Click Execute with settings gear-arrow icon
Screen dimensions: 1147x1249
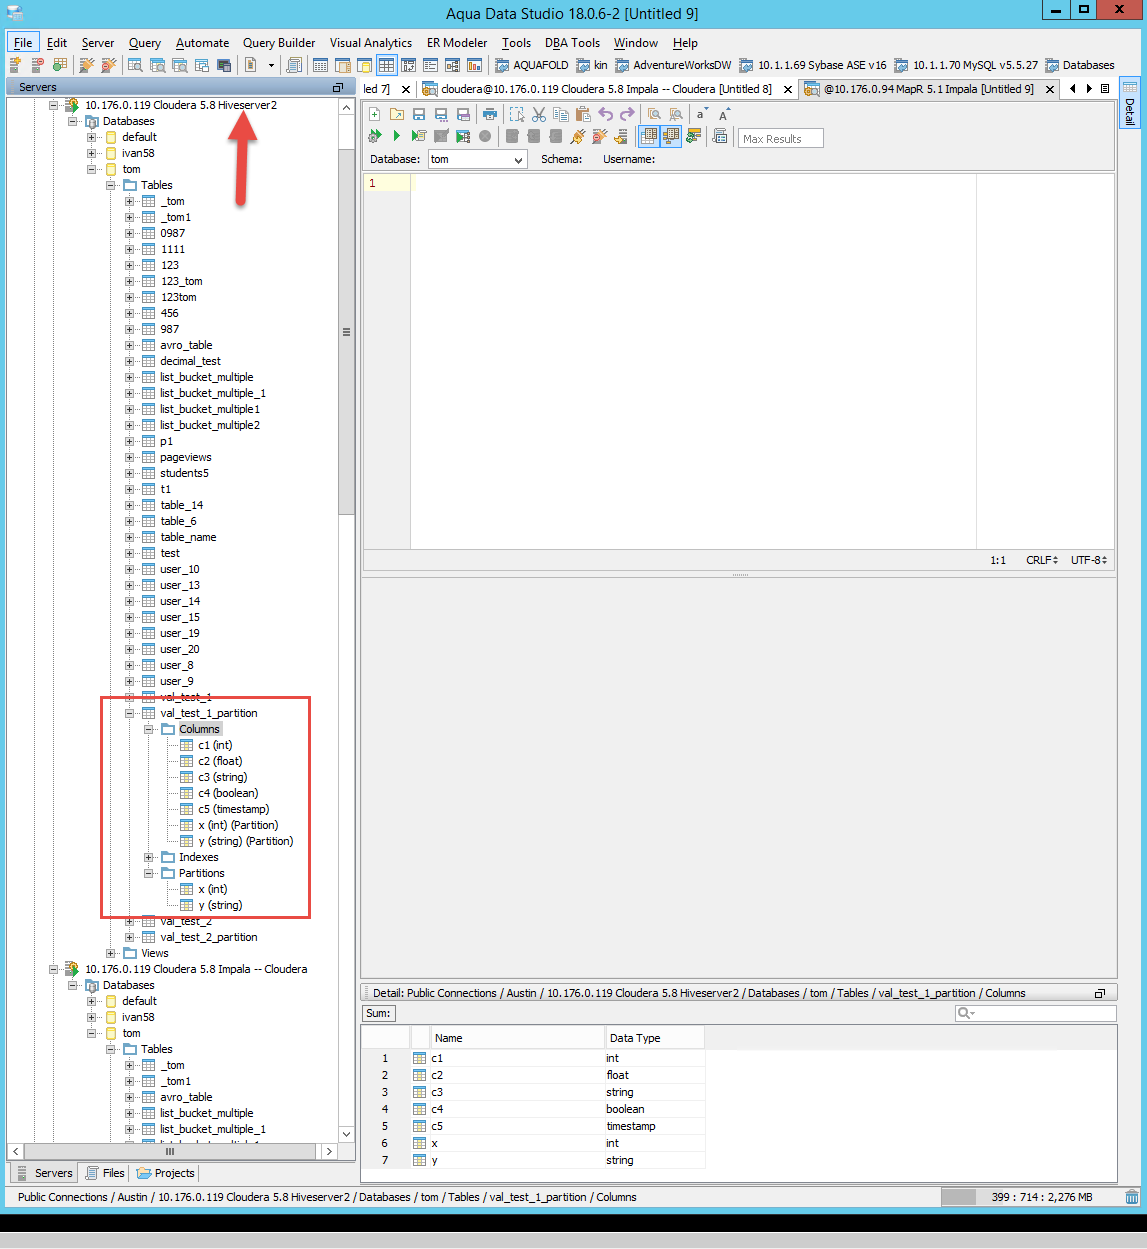pyautogui.click(x=375, y=136)
